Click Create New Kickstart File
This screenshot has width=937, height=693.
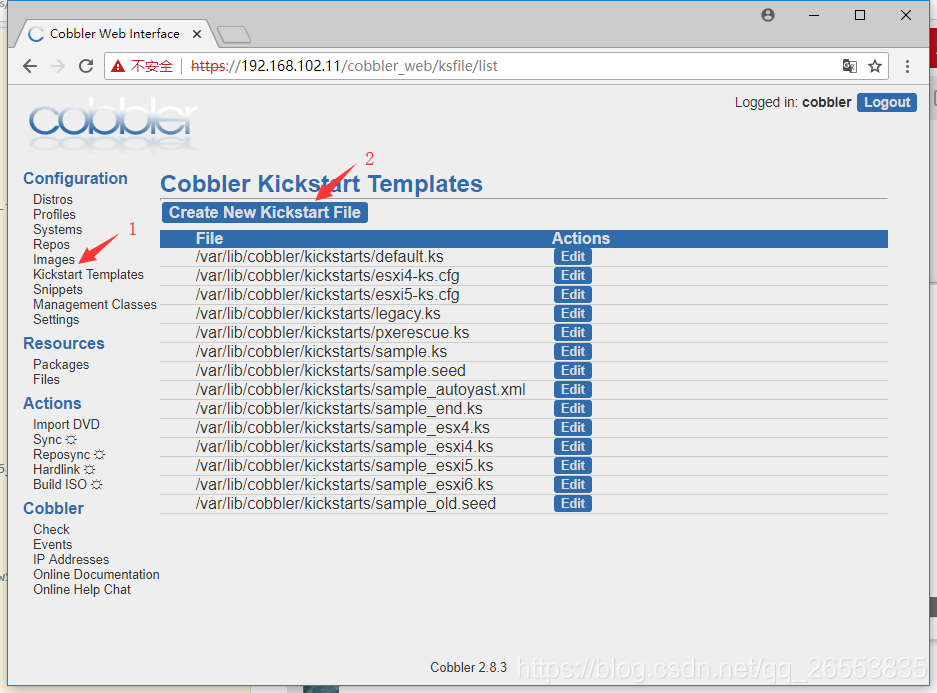tap(265, 212)
